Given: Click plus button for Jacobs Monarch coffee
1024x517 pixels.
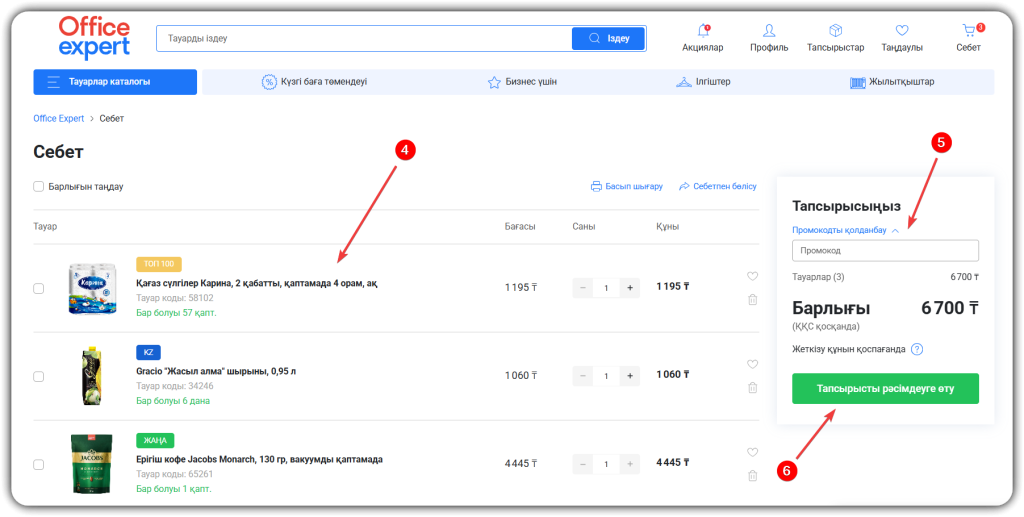Looking at the screenshot, I should (x=630, y=464).
